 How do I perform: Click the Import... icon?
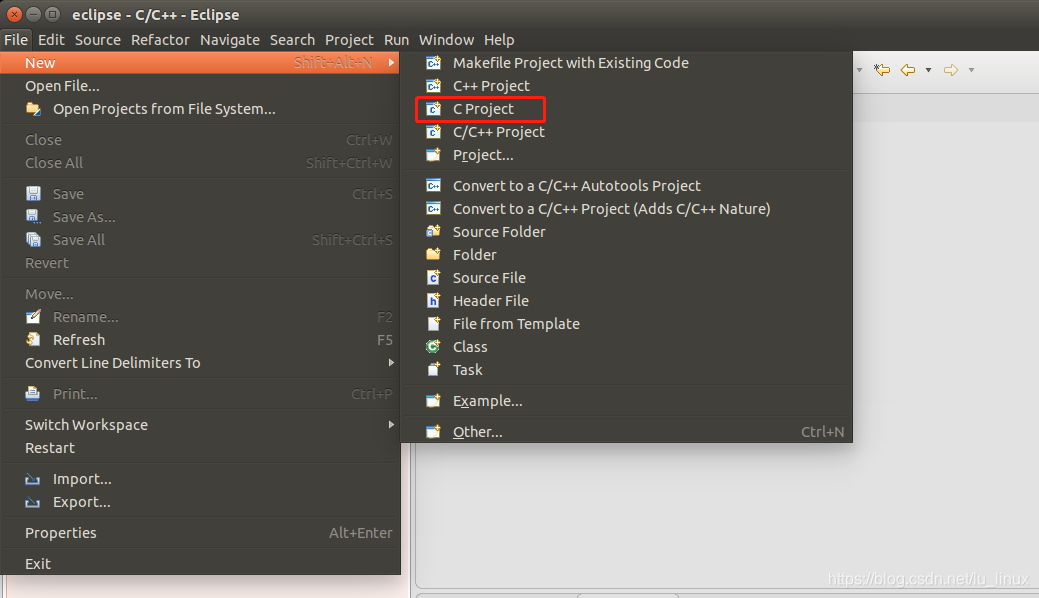33,479
